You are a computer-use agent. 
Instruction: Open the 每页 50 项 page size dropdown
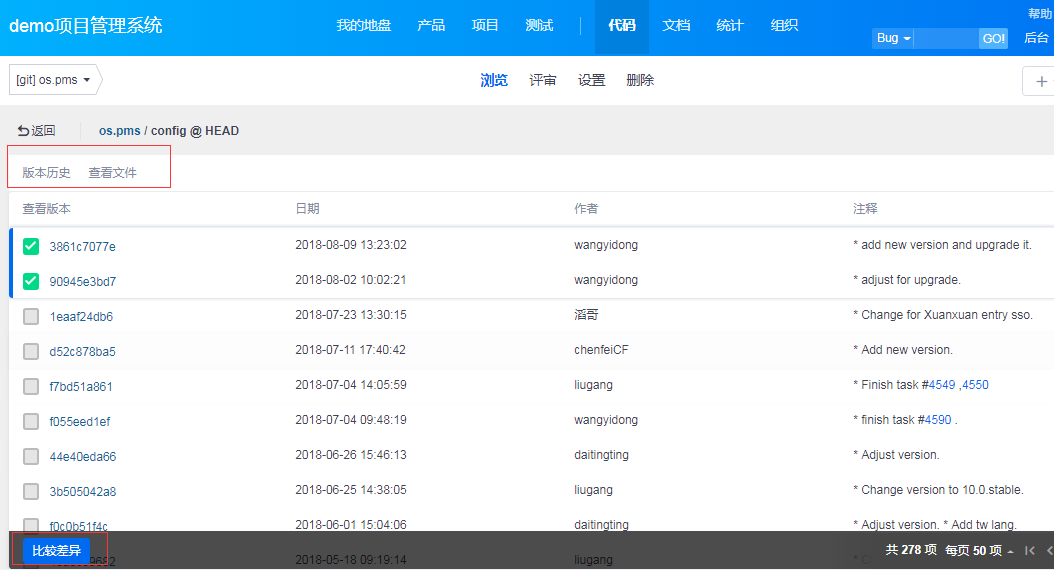(979, 550)
